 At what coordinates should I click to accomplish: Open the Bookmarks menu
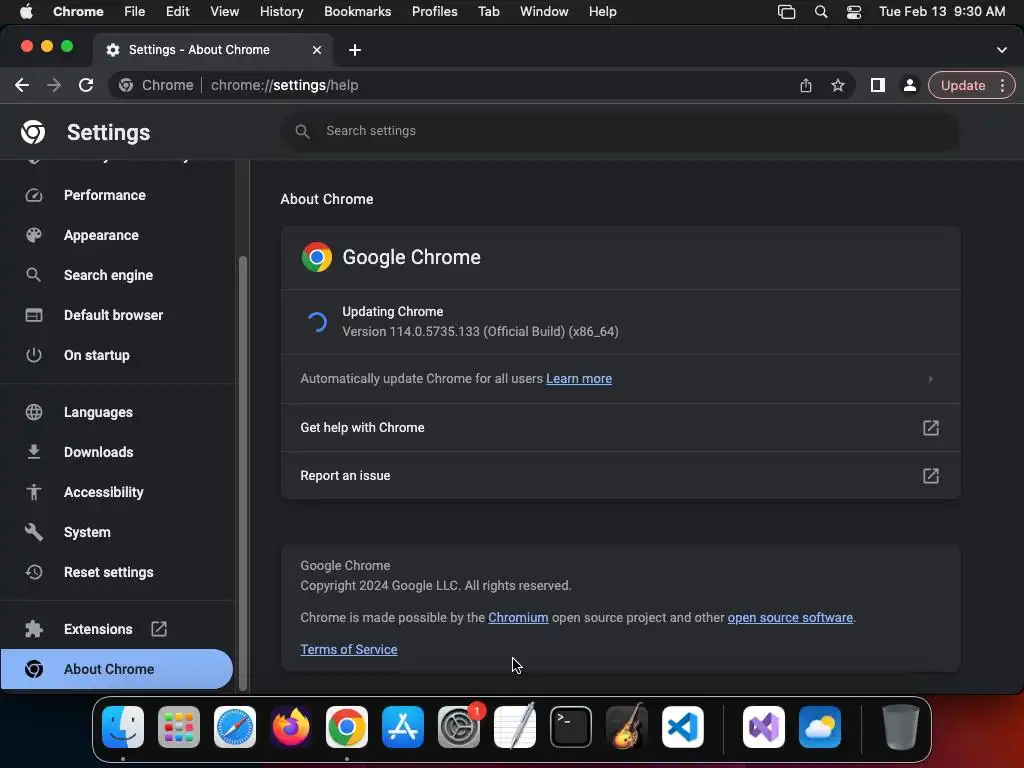pyautogui.click(x=357, y=12)
